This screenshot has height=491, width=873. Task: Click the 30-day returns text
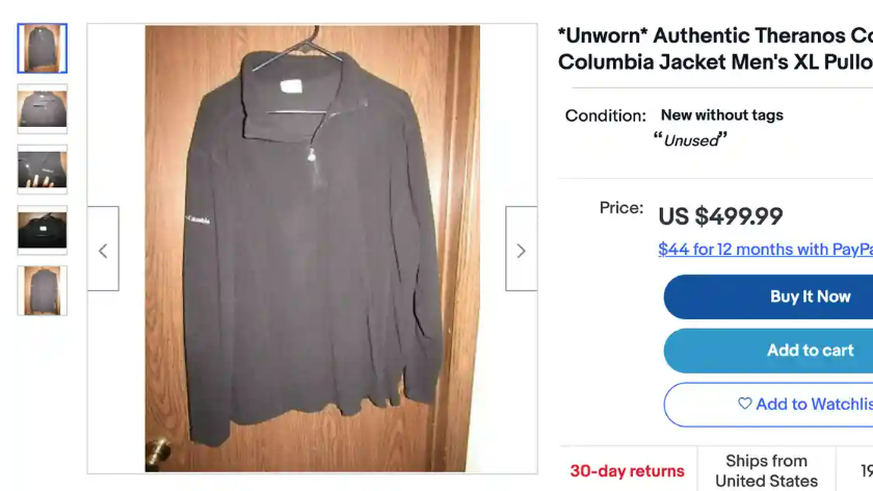pyautogui.click(x=627, y=471)
